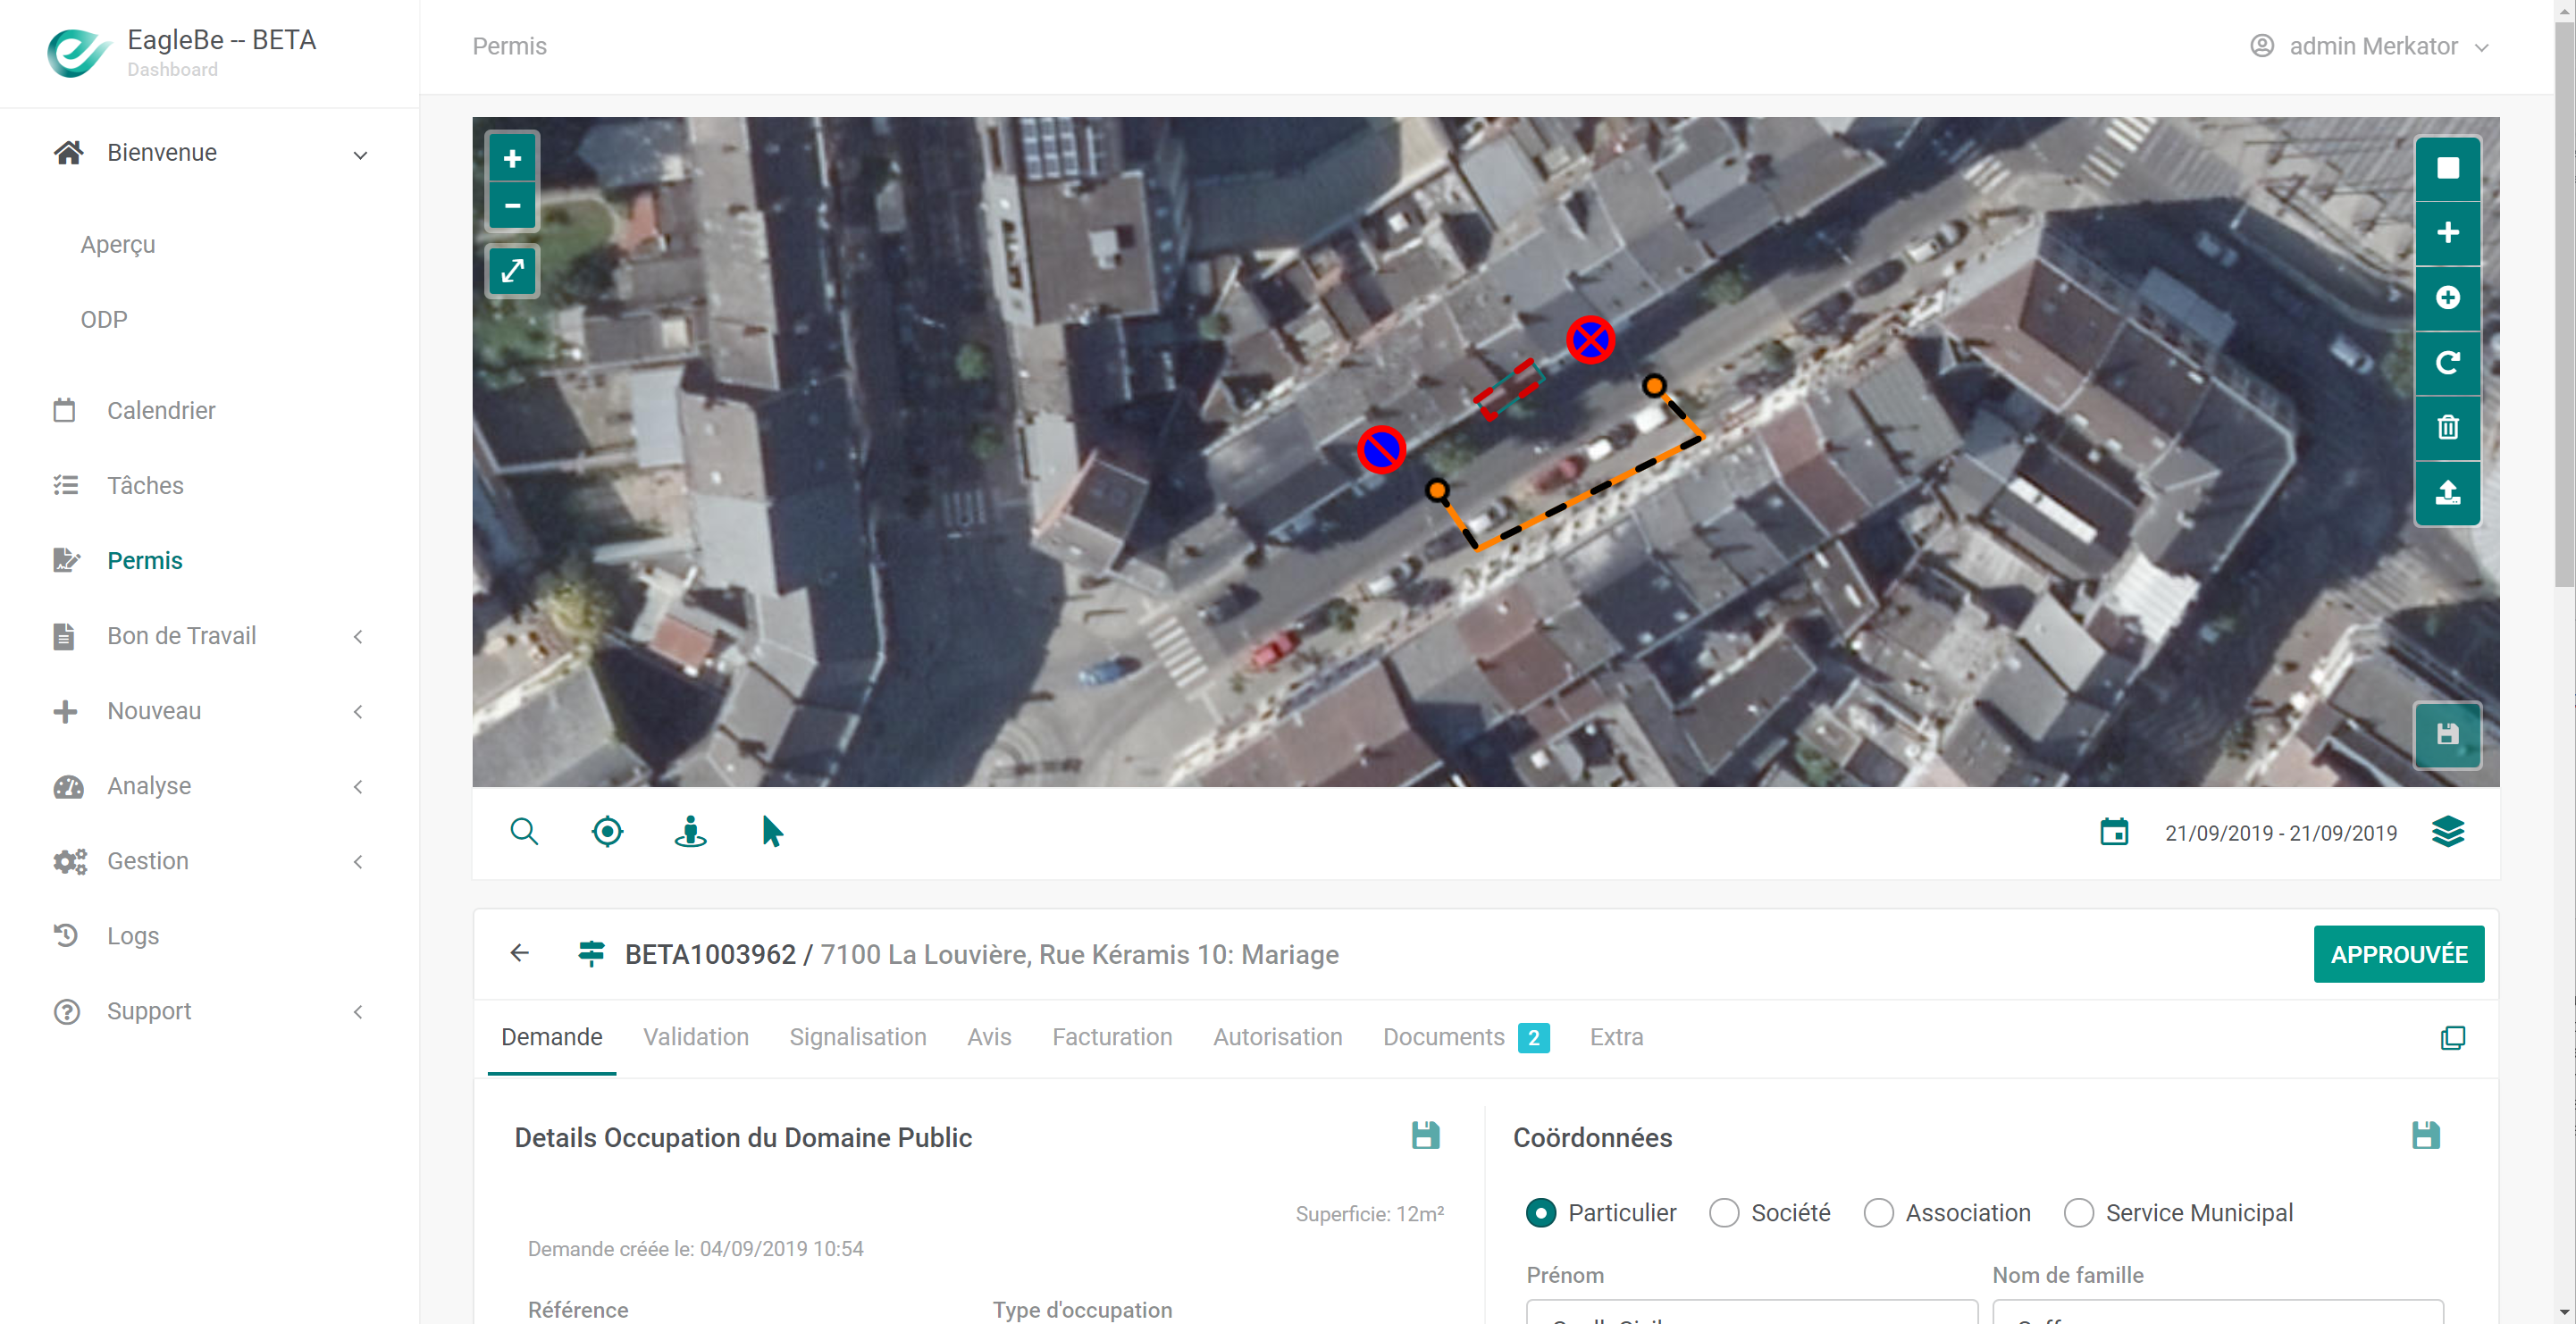
Task: Click the date range 21/09/2019 - 21/09/2019
Action: [2280, 833]
